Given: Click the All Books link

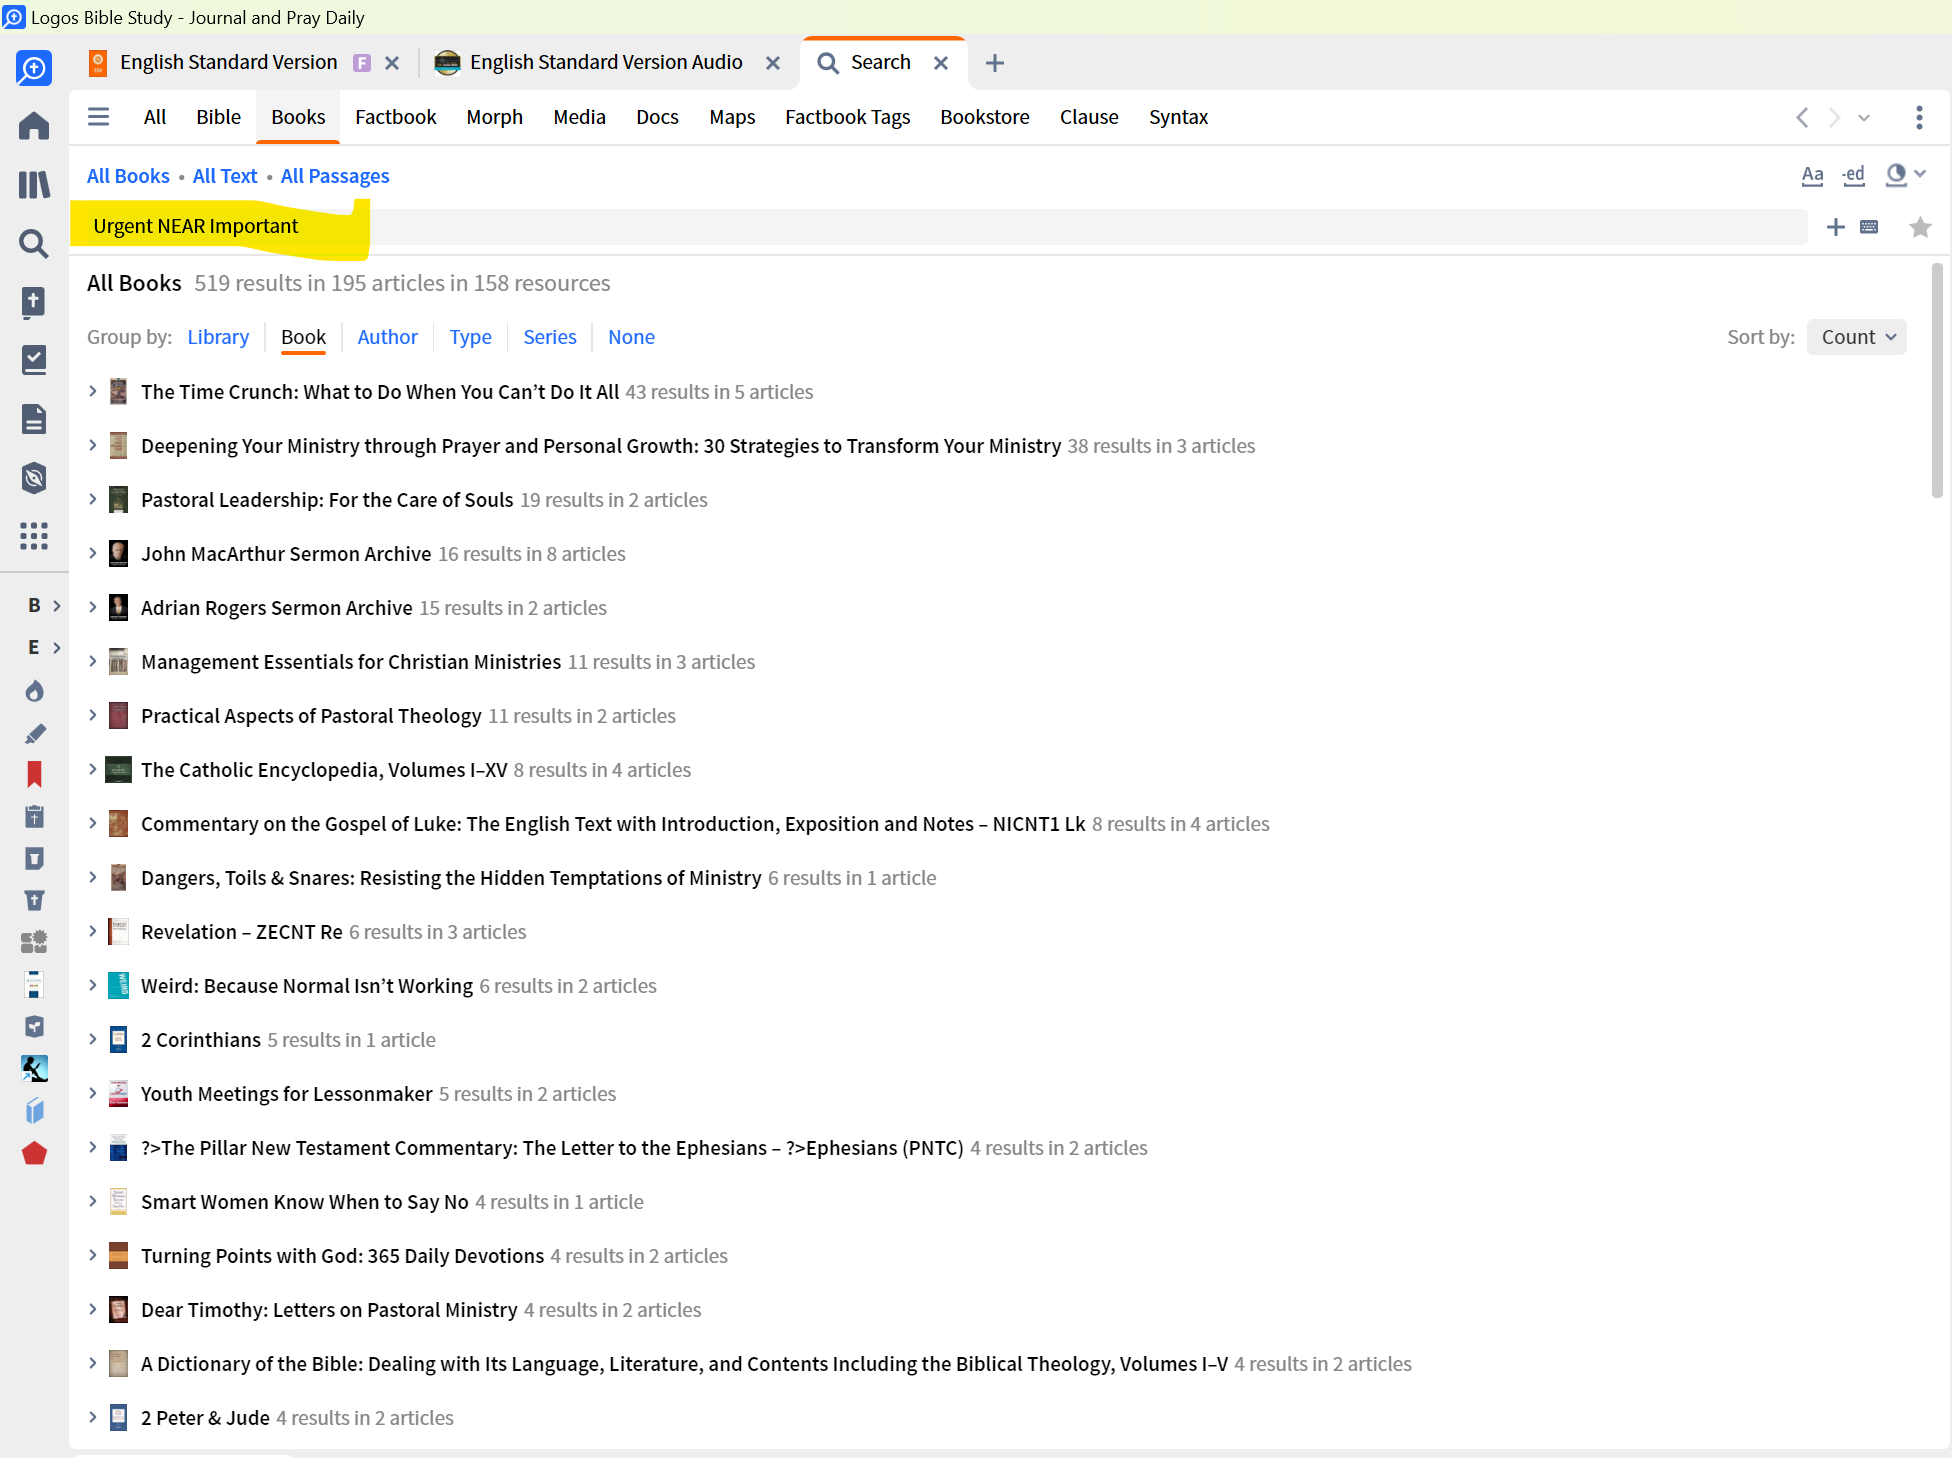Looking at the screenshot, I should tap(128, 176).
